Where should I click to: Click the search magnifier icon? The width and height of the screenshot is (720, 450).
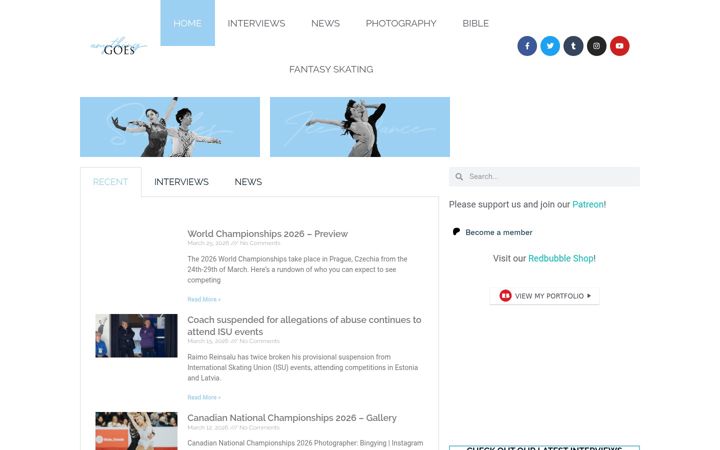[459, 177]
